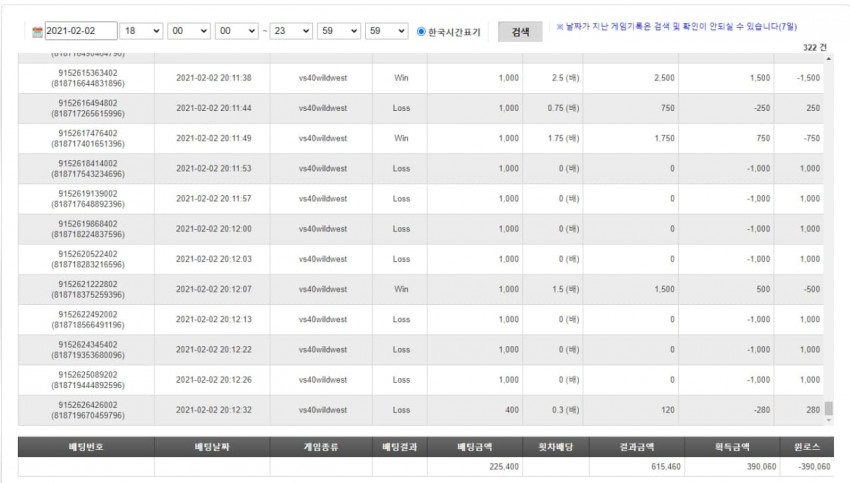This screenshot has width=850, height=483.
Task: Open the calendar date picker icon
Action: pyautogui.click(x=37, y=31)
